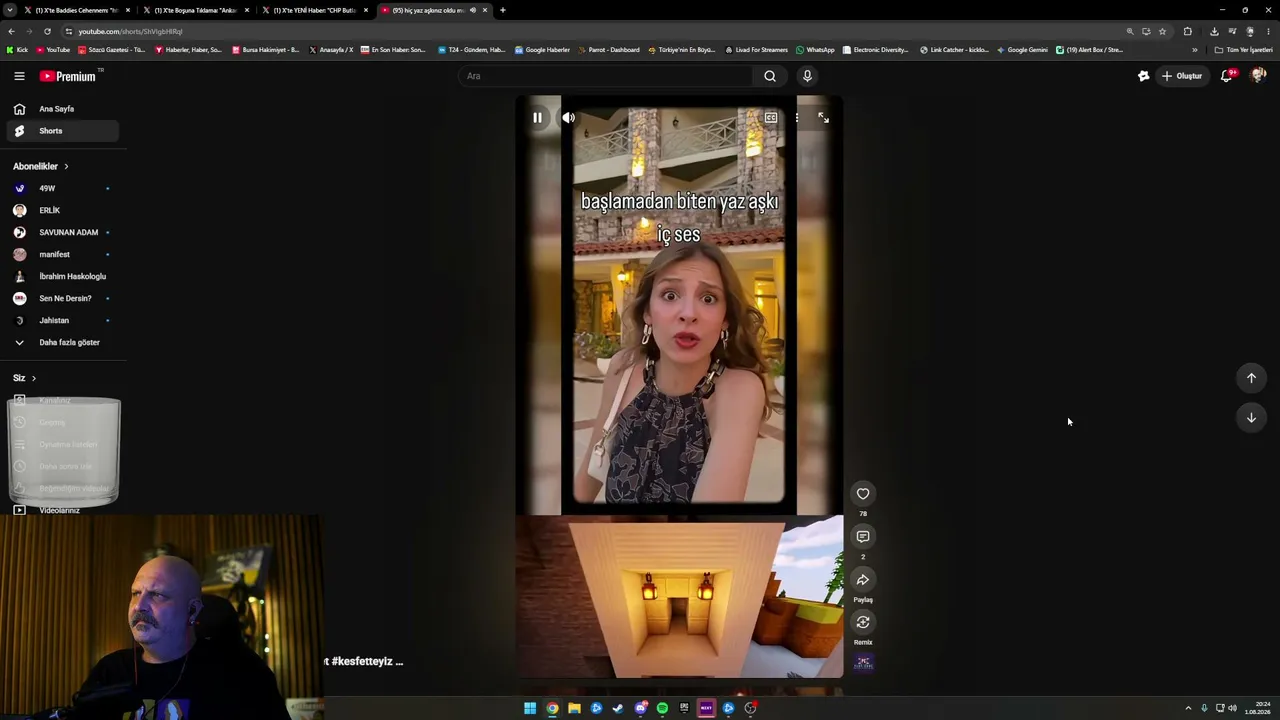Open the manifest channel subscription
This screenshot has height=720, width=1280.
63,254
